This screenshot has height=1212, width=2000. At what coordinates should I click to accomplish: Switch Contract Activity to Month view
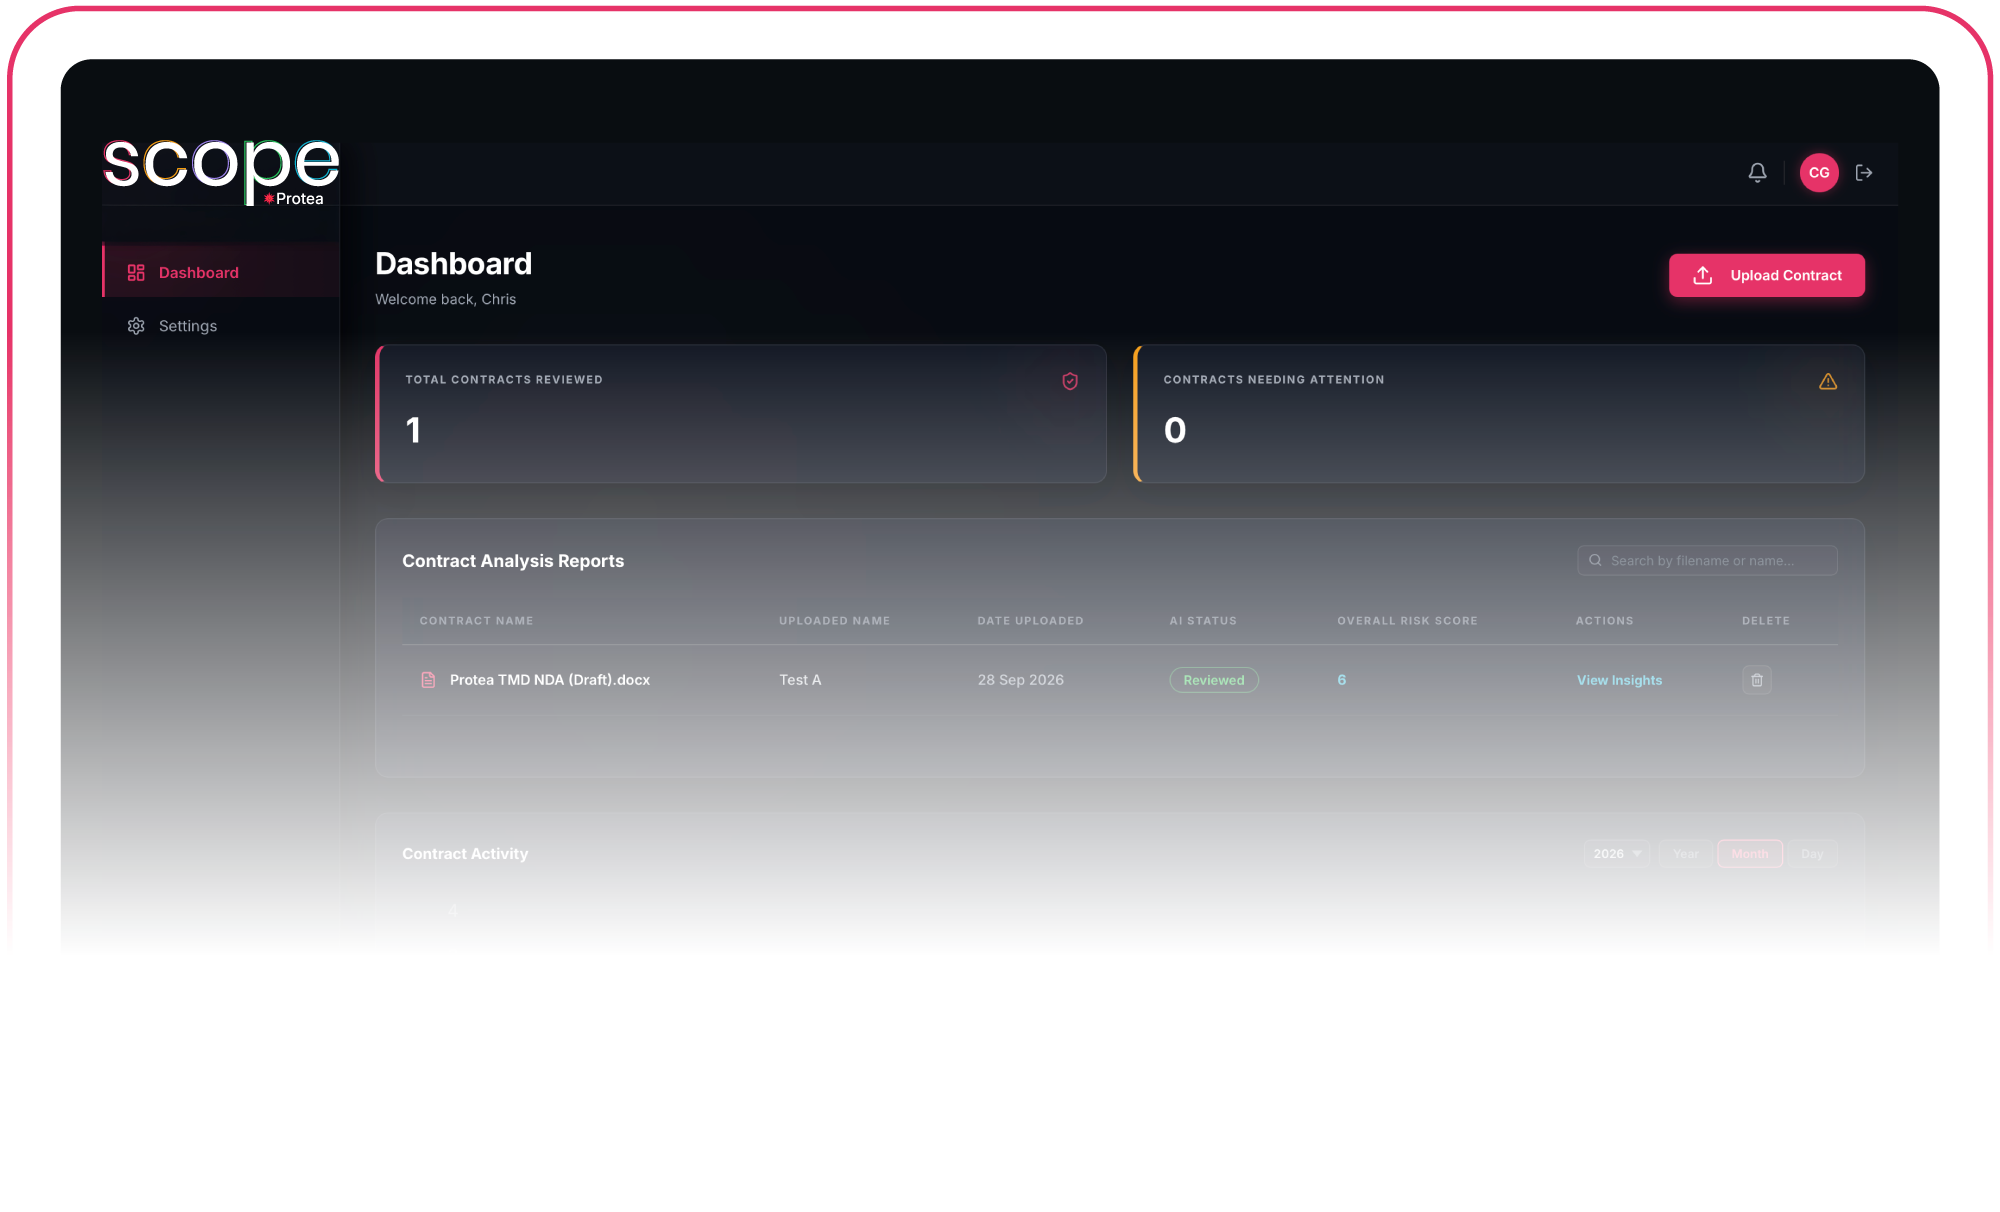click(1750, 854)
